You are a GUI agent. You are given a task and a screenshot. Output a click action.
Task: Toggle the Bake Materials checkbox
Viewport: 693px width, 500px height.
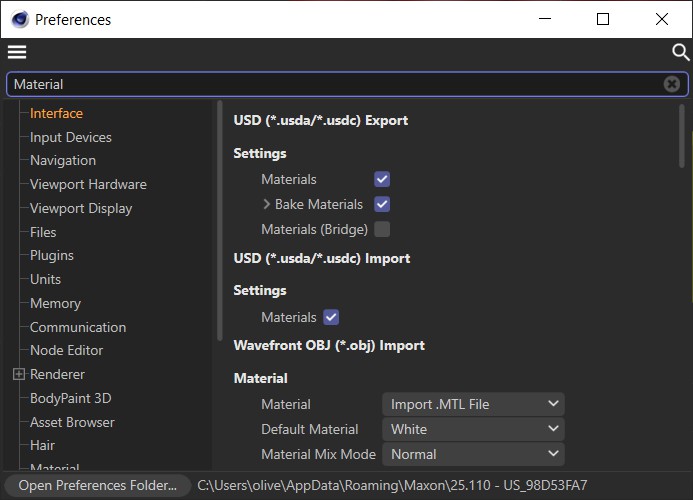[382, 204]
